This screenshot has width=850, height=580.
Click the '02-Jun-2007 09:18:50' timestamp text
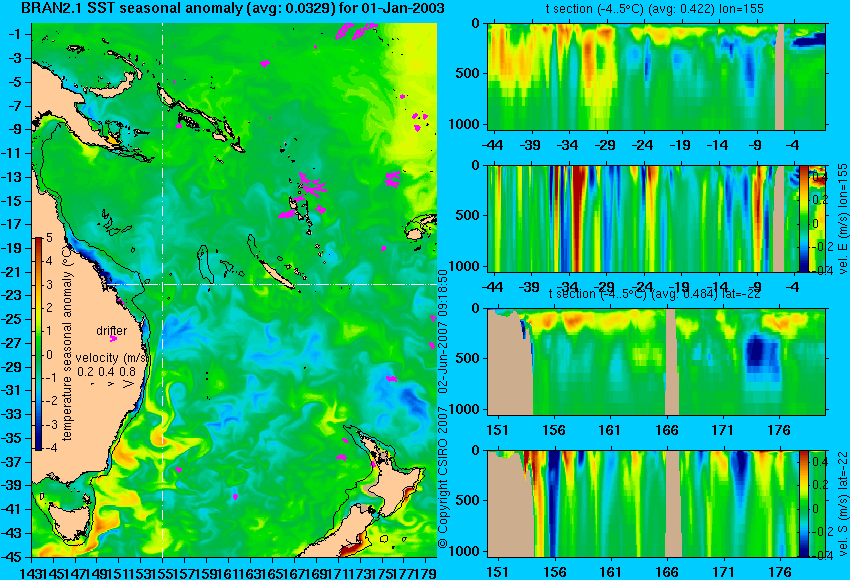click(443, 332)
